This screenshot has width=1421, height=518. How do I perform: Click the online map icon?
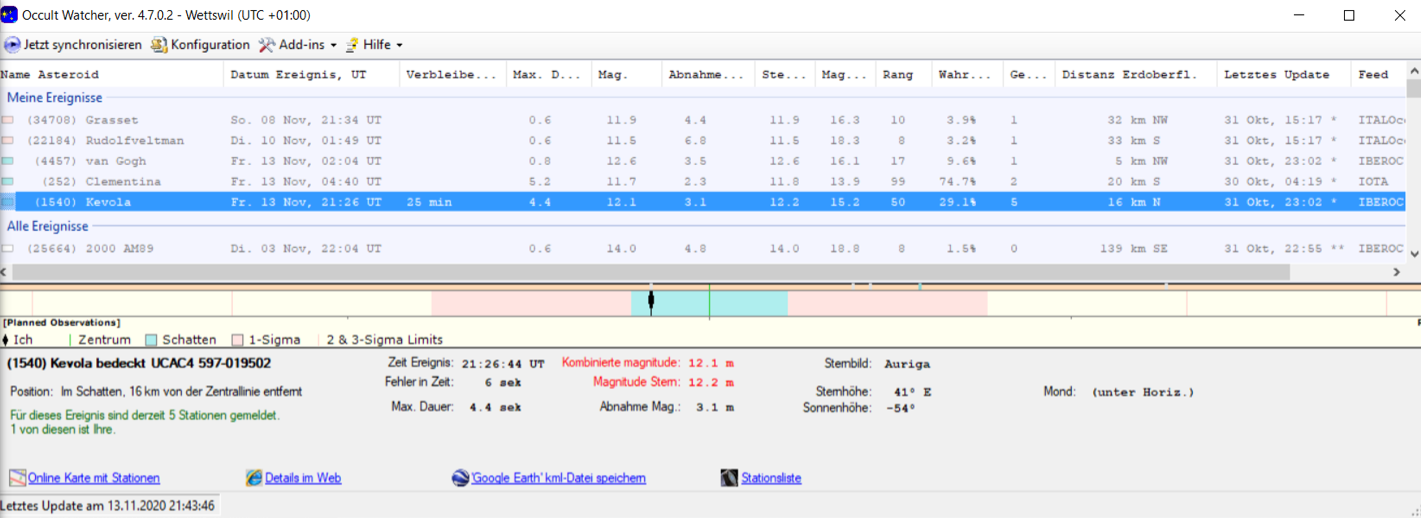click(17, 478)
